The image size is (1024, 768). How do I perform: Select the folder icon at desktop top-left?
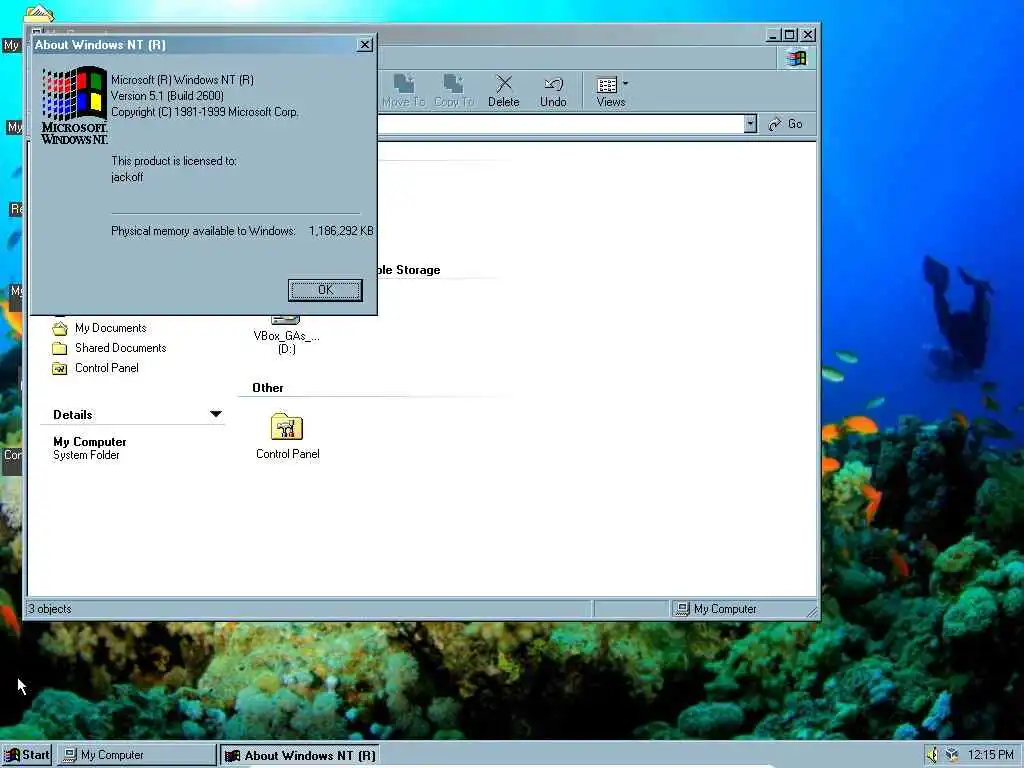coord(39,12)
